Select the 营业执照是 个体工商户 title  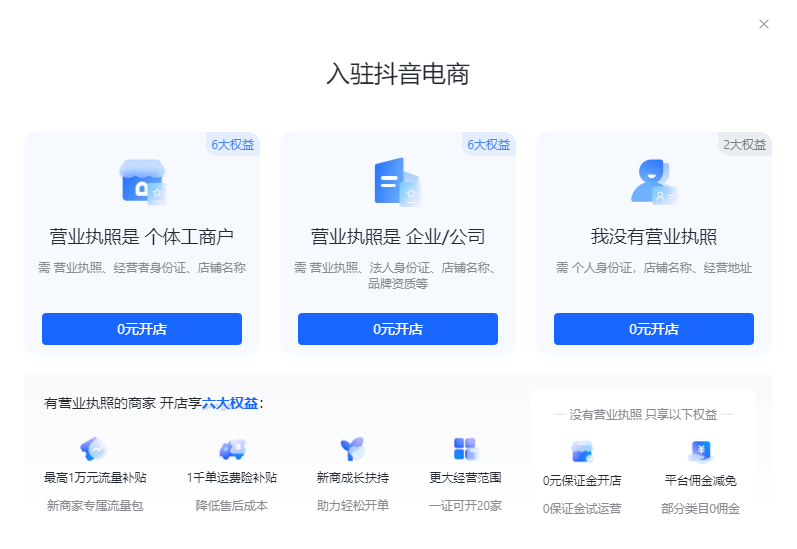pos(142,237)
